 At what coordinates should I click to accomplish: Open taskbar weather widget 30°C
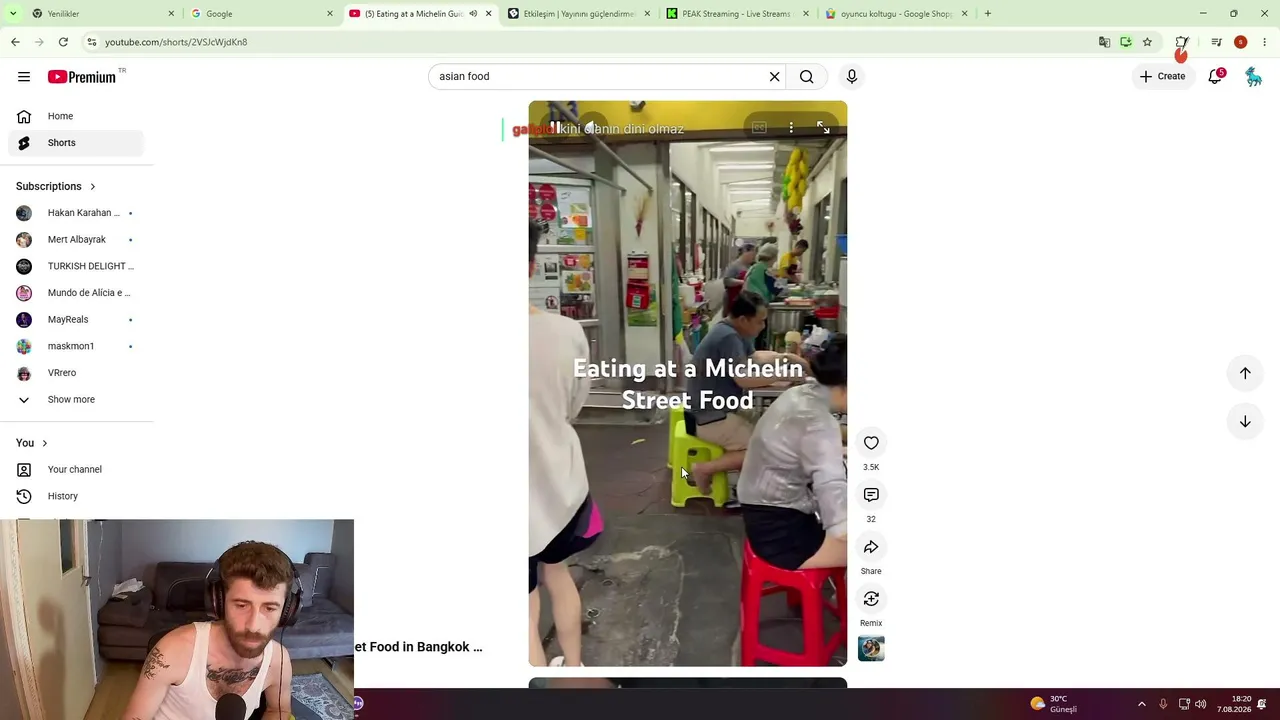click(1053, 704)
